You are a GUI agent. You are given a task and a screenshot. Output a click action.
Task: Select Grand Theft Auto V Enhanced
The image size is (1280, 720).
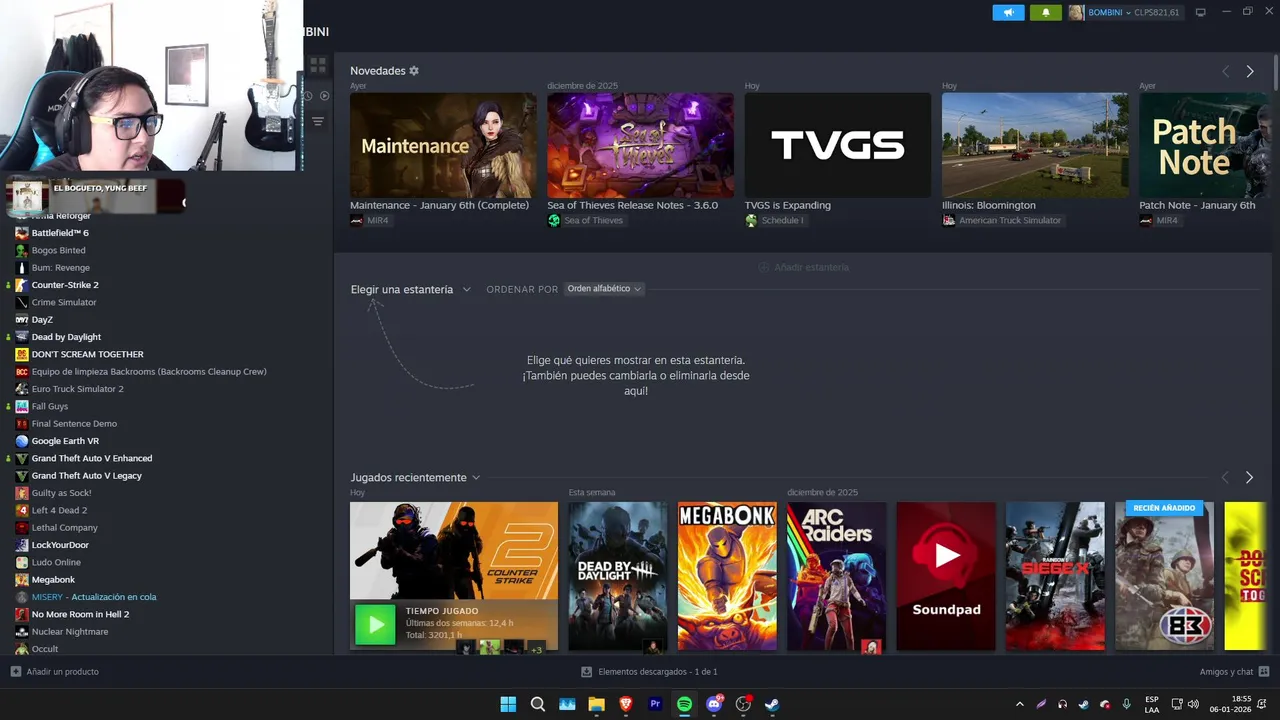92,458
